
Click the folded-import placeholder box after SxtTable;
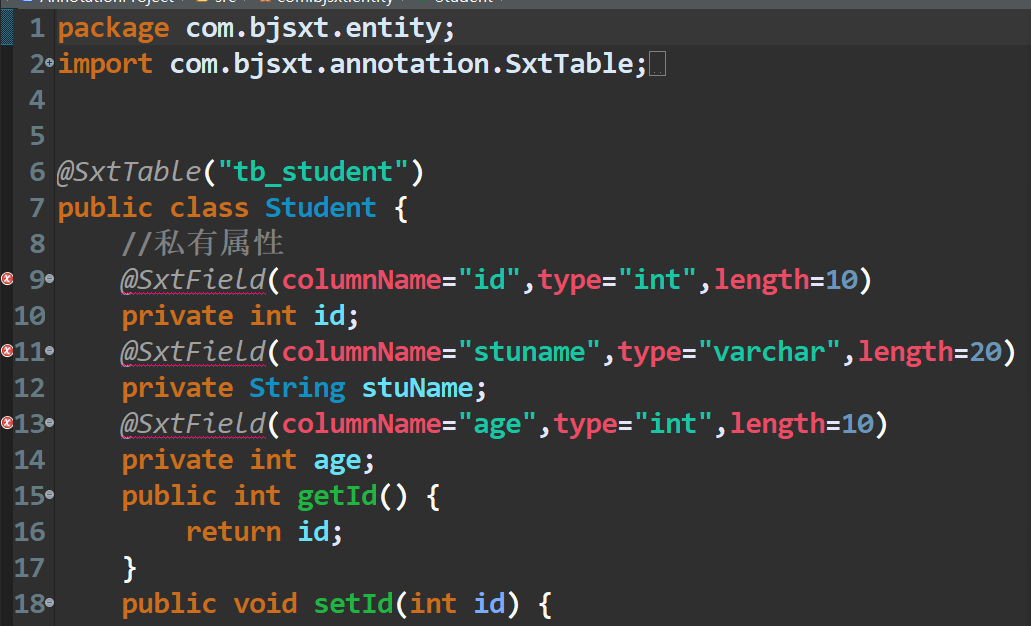[658, 64]
